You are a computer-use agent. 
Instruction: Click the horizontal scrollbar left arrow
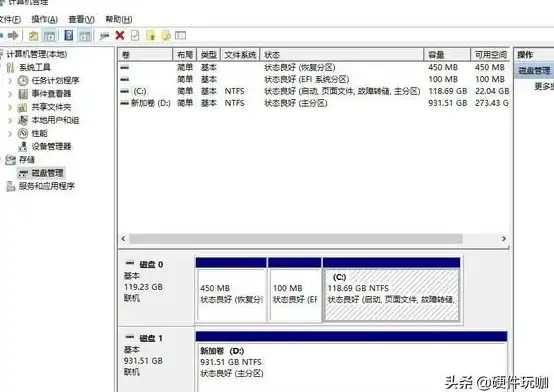click(123, 239)
